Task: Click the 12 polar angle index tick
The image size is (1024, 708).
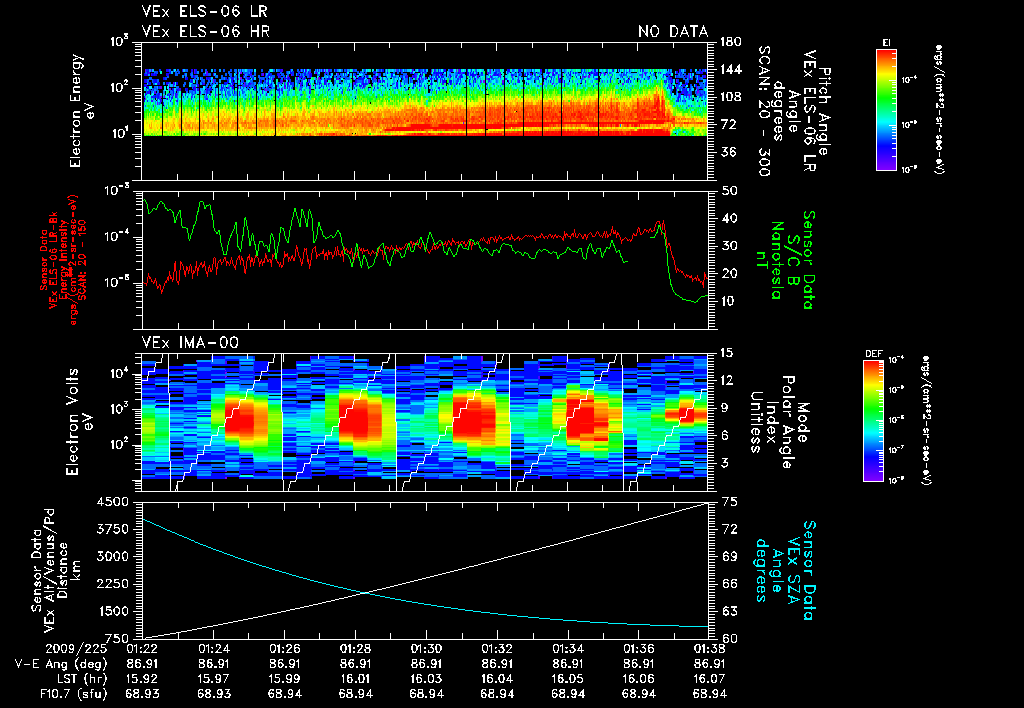Action: [x=728, y=380]
